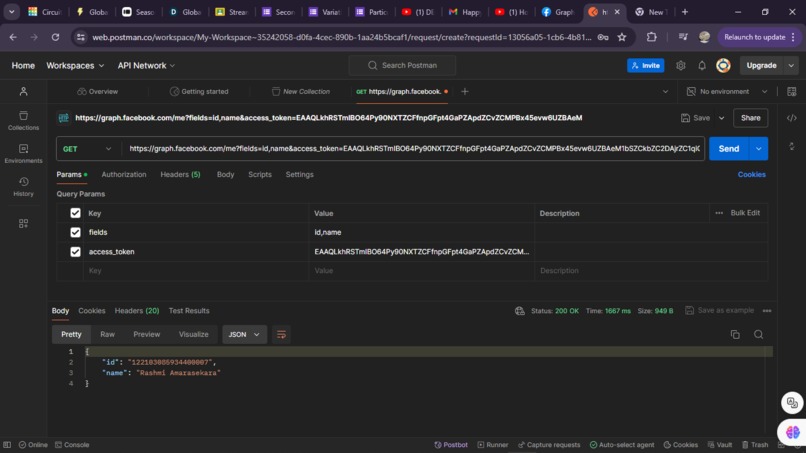This screenshot has height=453, width=806.
Task: Open the Environments sidebar panel
Action: coord(23,153)
